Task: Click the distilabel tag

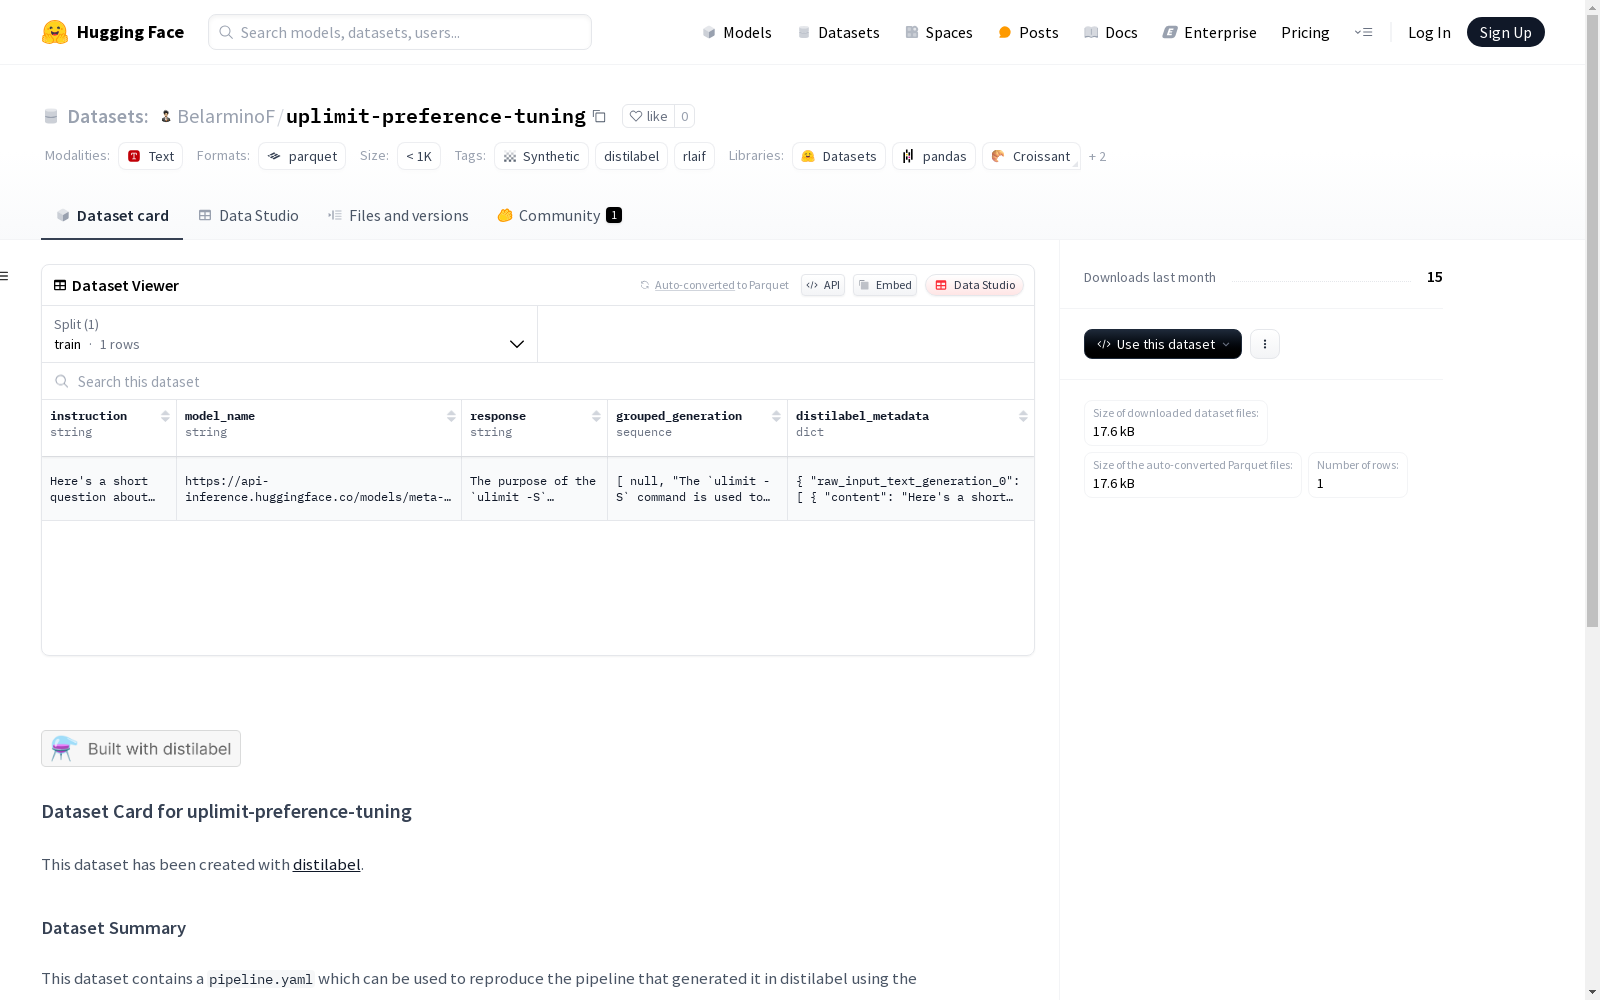Action: tap(631, 156)
